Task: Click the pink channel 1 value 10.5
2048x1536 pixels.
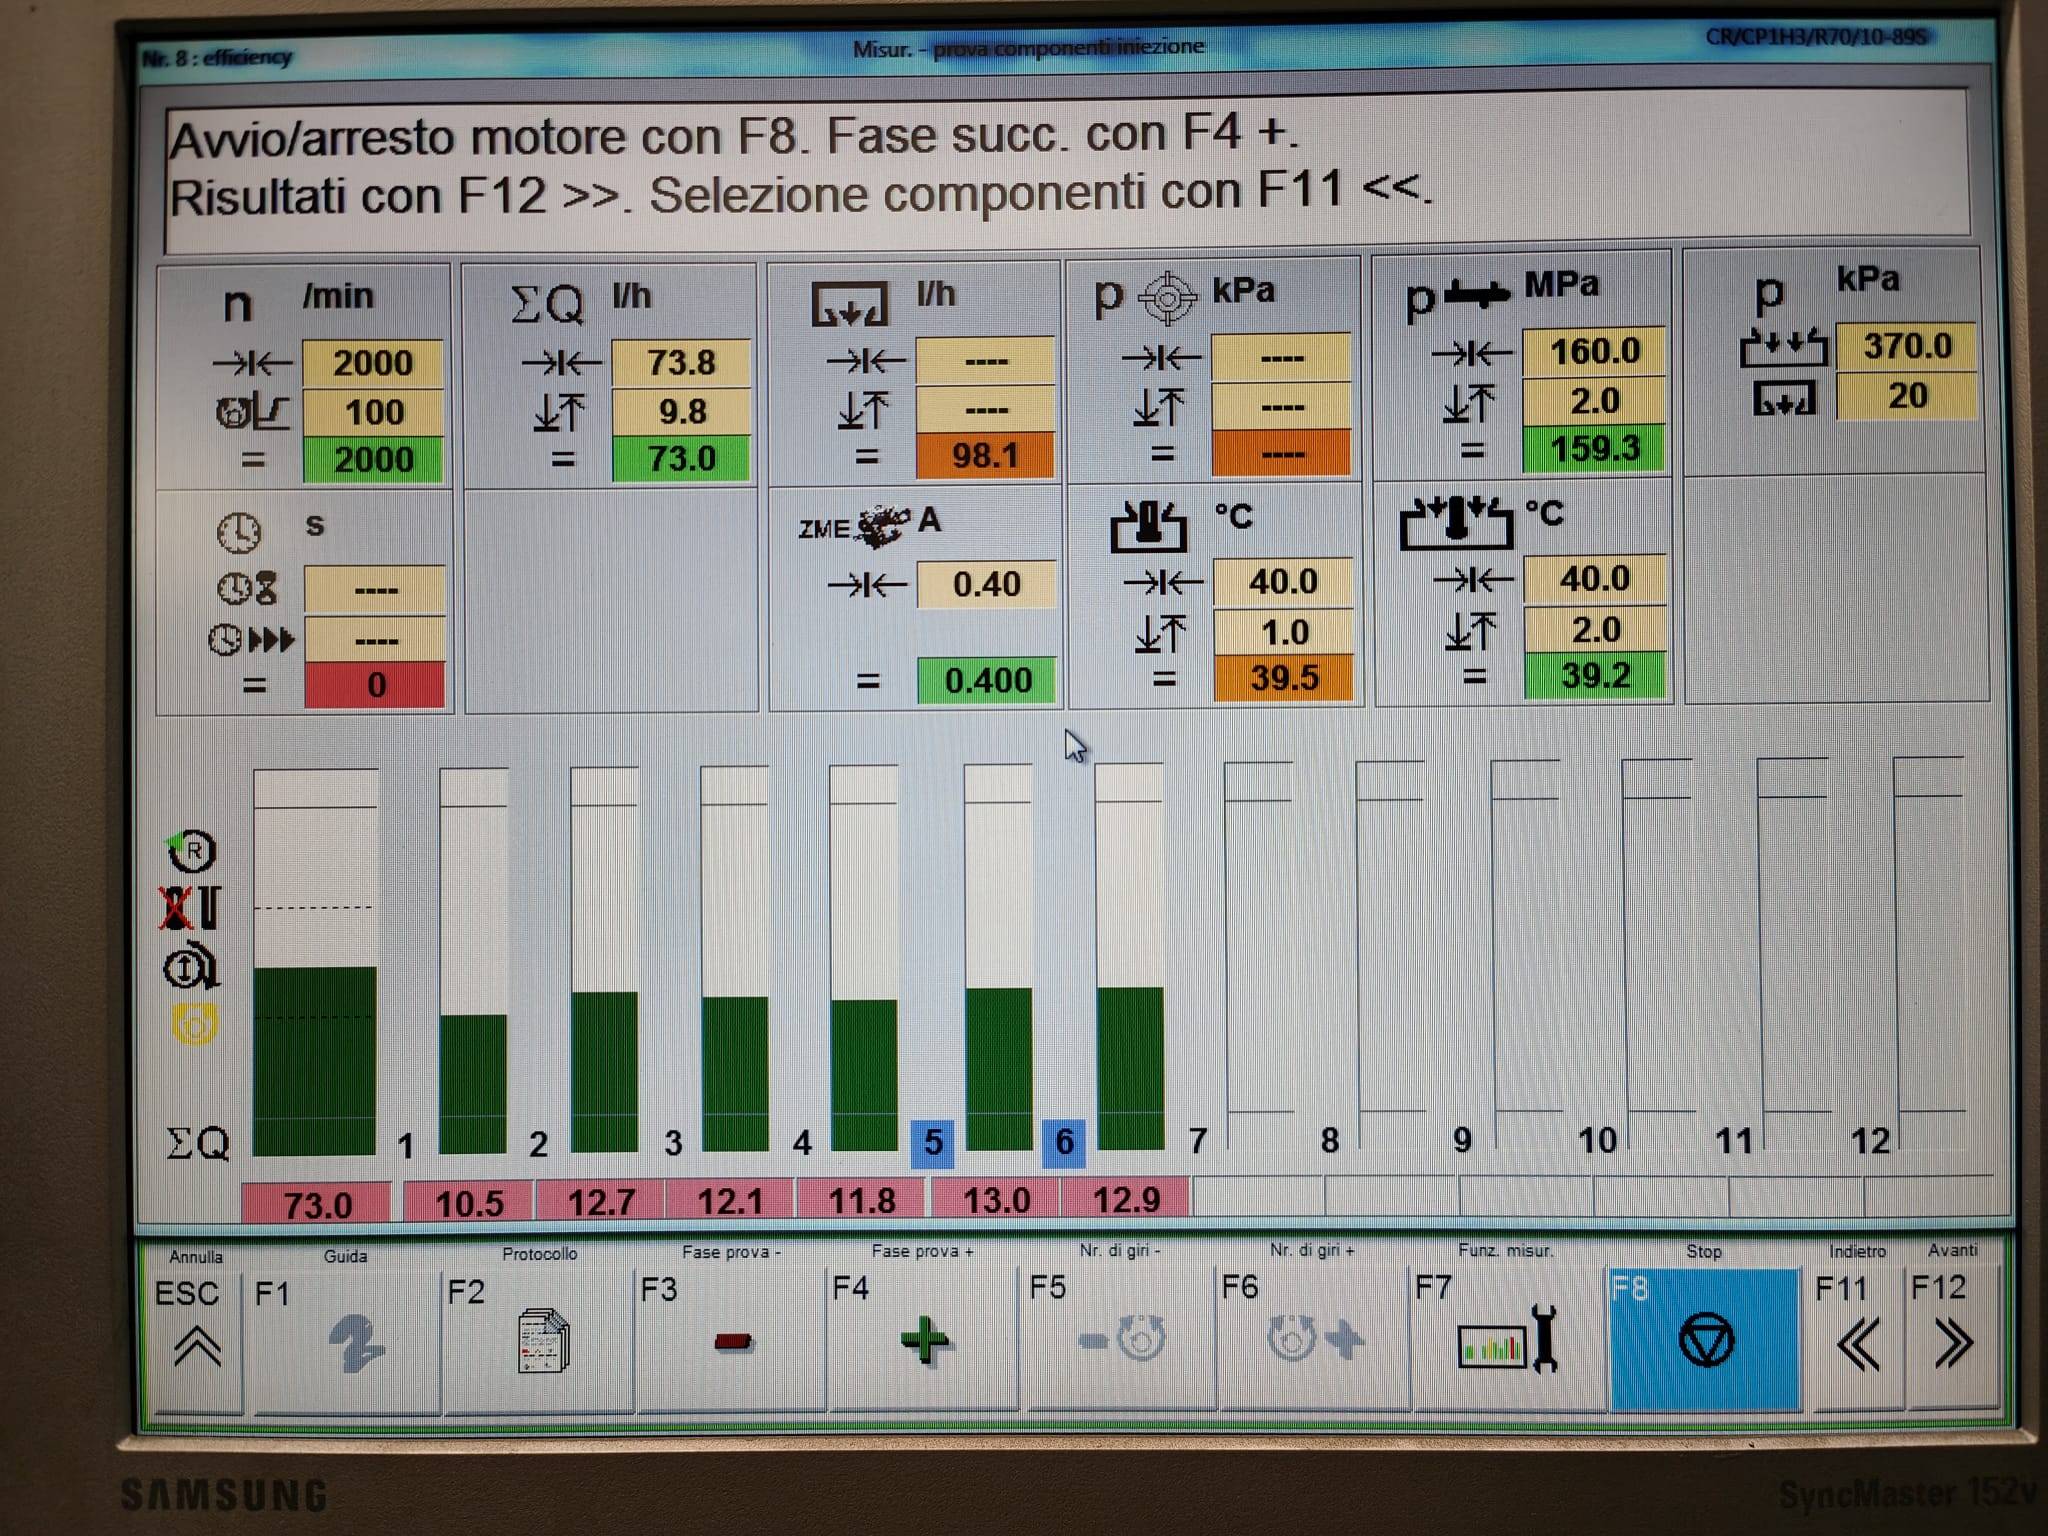Action: pyautogui.click(x=469, y=1202)
